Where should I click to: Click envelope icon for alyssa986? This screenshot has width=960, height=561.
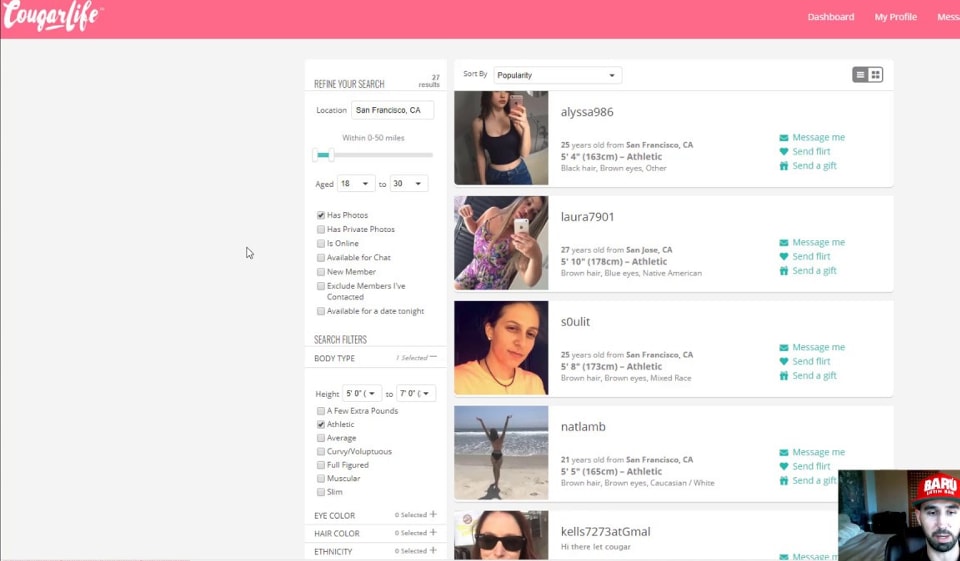pos(784,138)
